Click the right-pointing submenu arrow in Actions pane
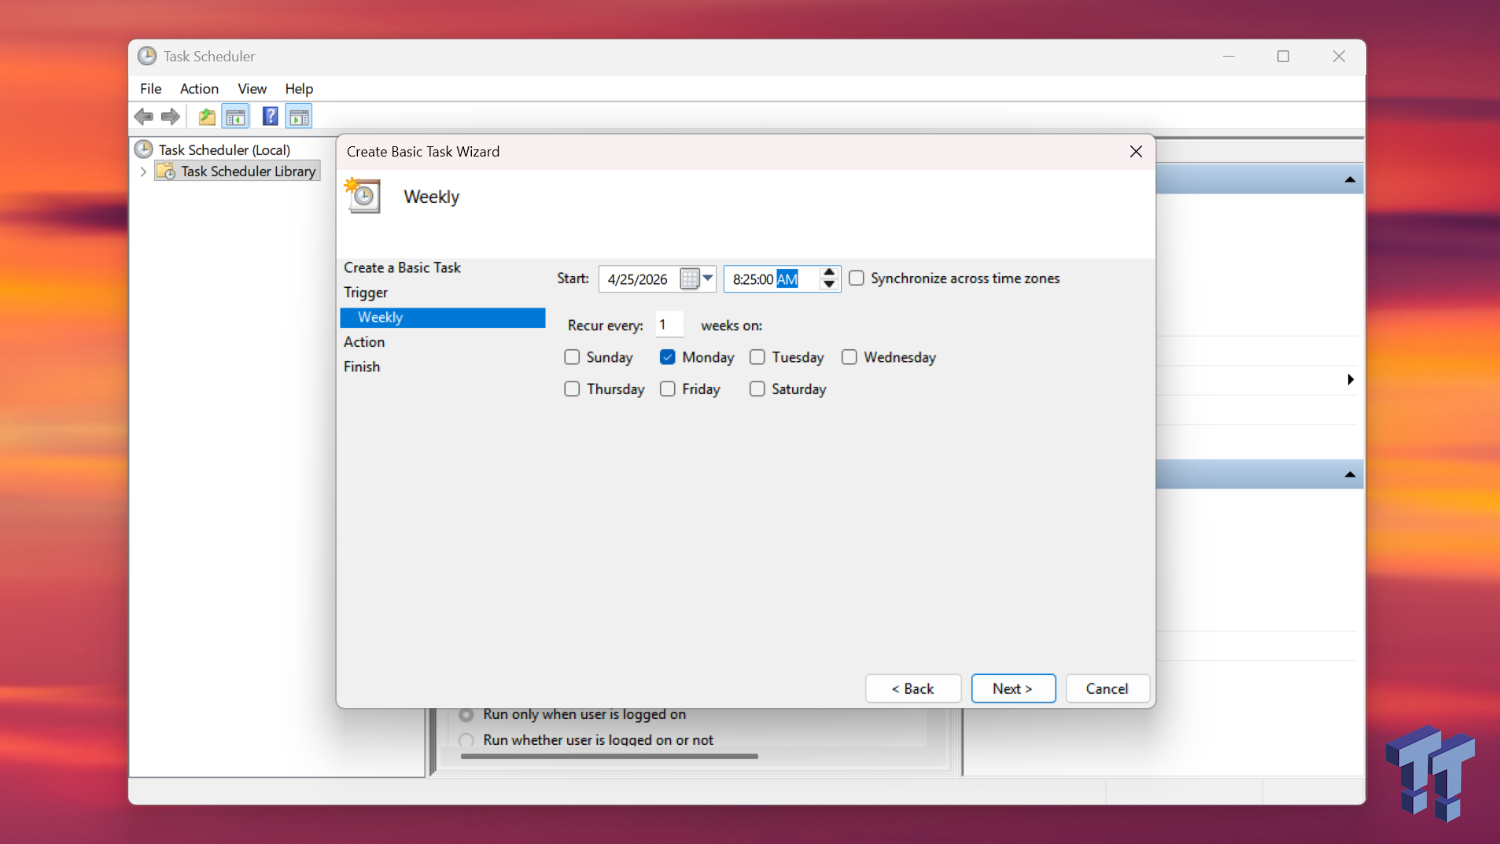The width and height of the screenshot is (1500, 844). point(1350,380)
